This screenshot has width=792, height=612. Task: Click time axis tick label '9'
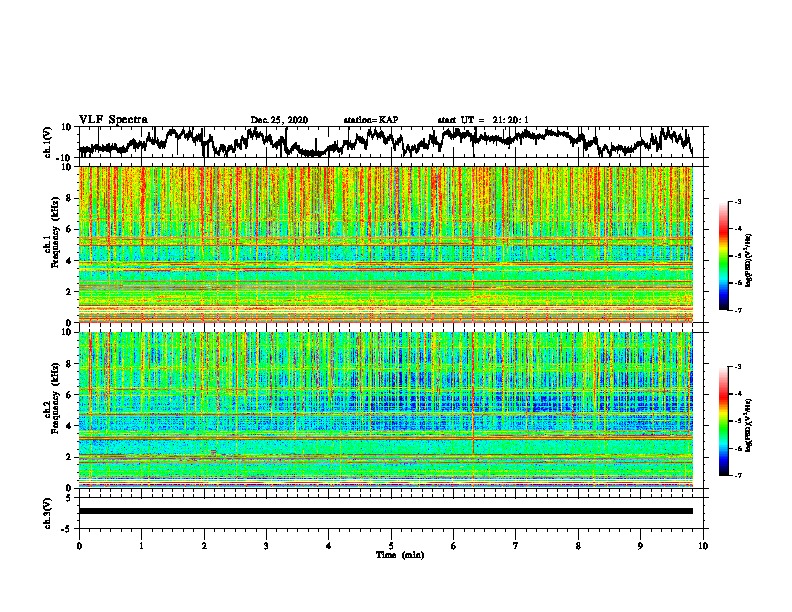coord(641,546)
